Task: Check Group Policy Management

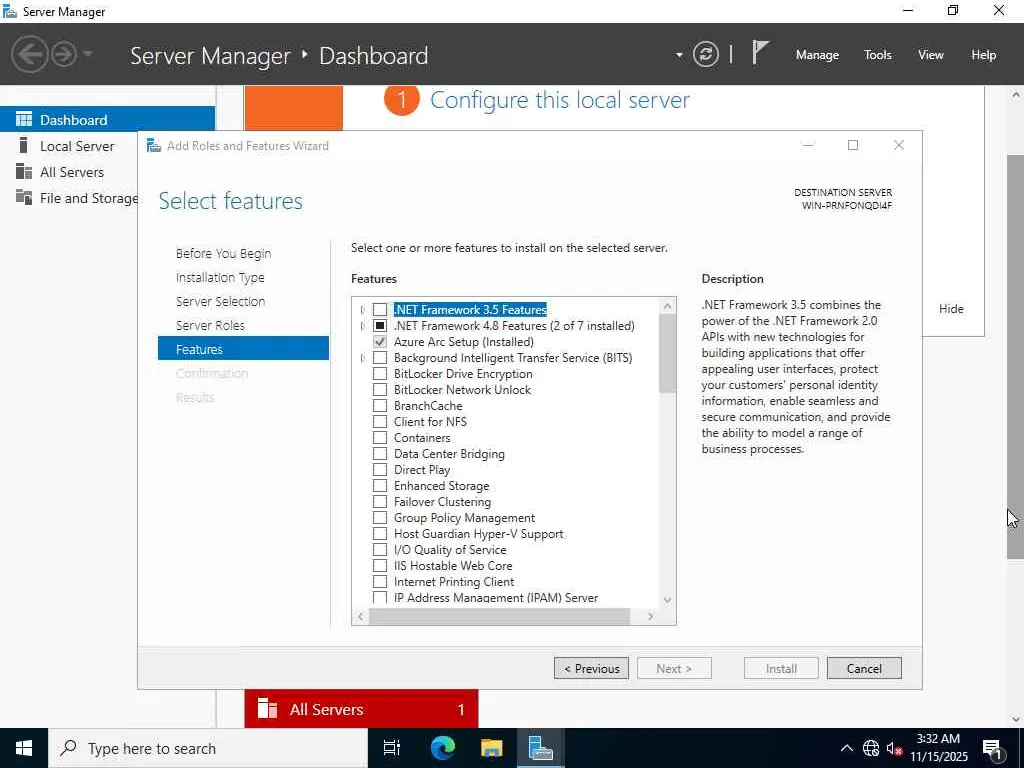Action: (380, 517)
